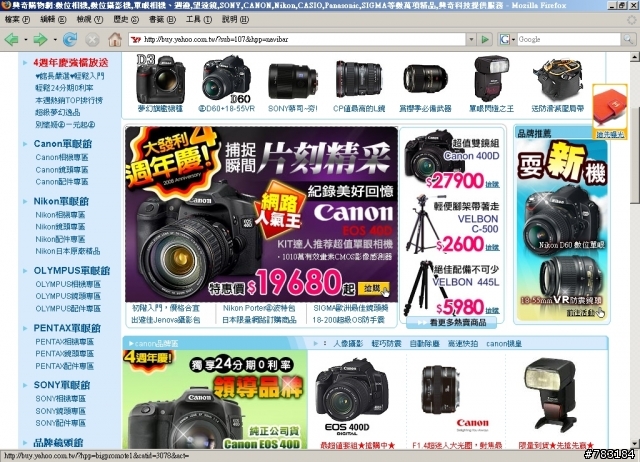
Task: Click the 看更多熱賣商品 button
Action: click(452, 322)
